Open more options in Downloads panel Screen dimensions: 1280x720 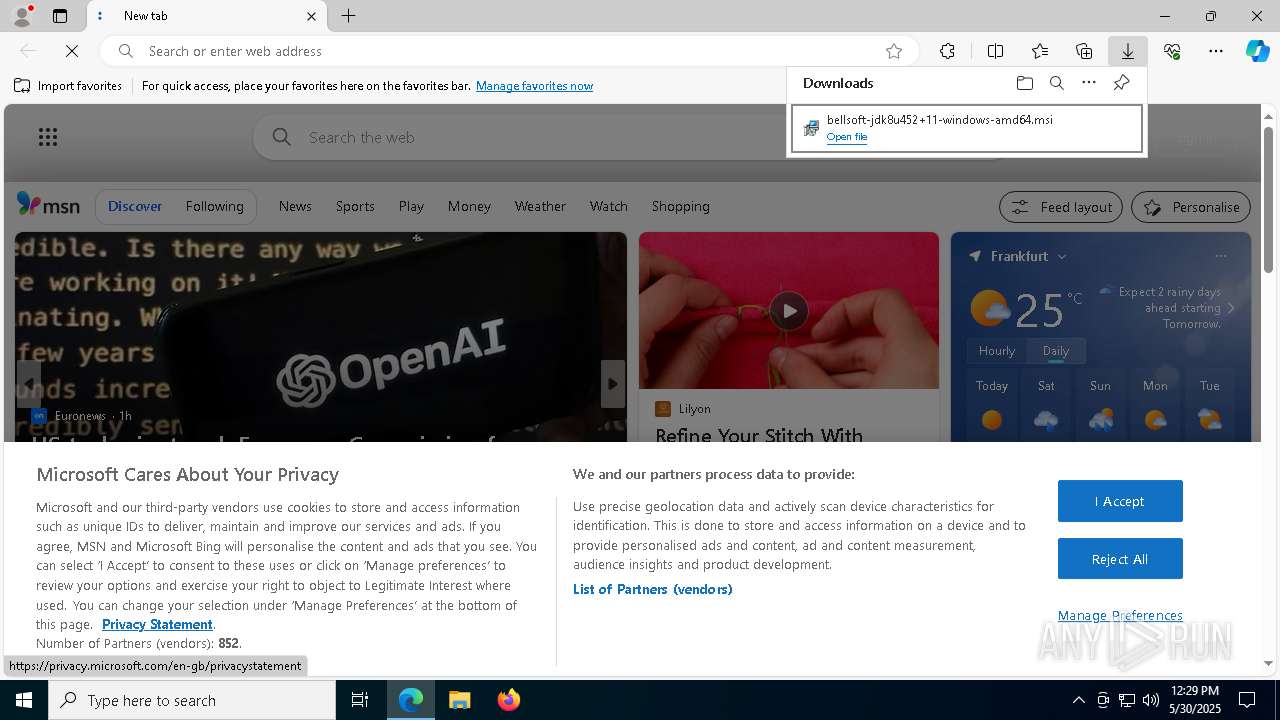[1089, 83]
